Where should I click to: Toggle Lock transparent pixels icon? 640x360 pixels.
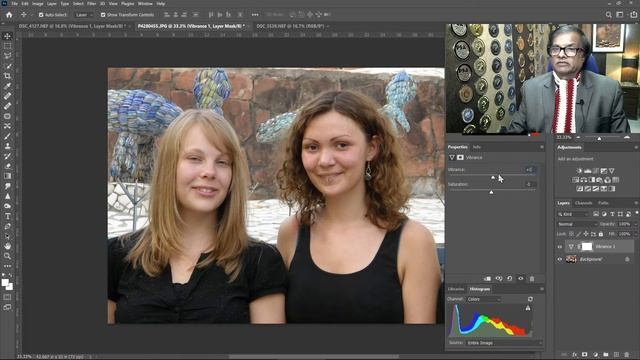571,234
